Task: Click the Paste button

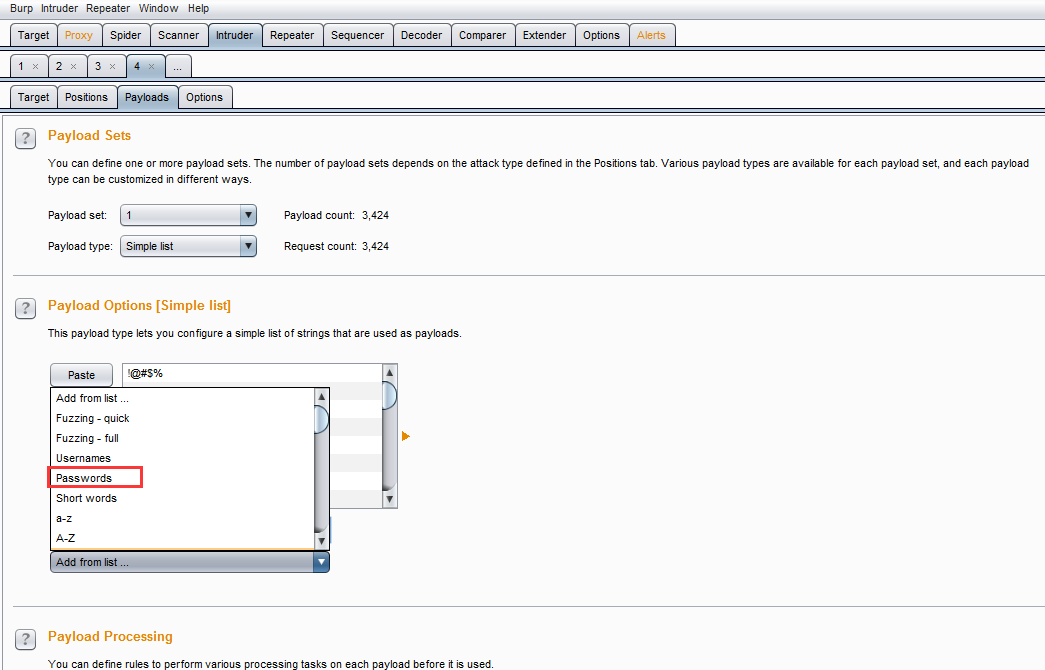Action: tap(81, 375)
